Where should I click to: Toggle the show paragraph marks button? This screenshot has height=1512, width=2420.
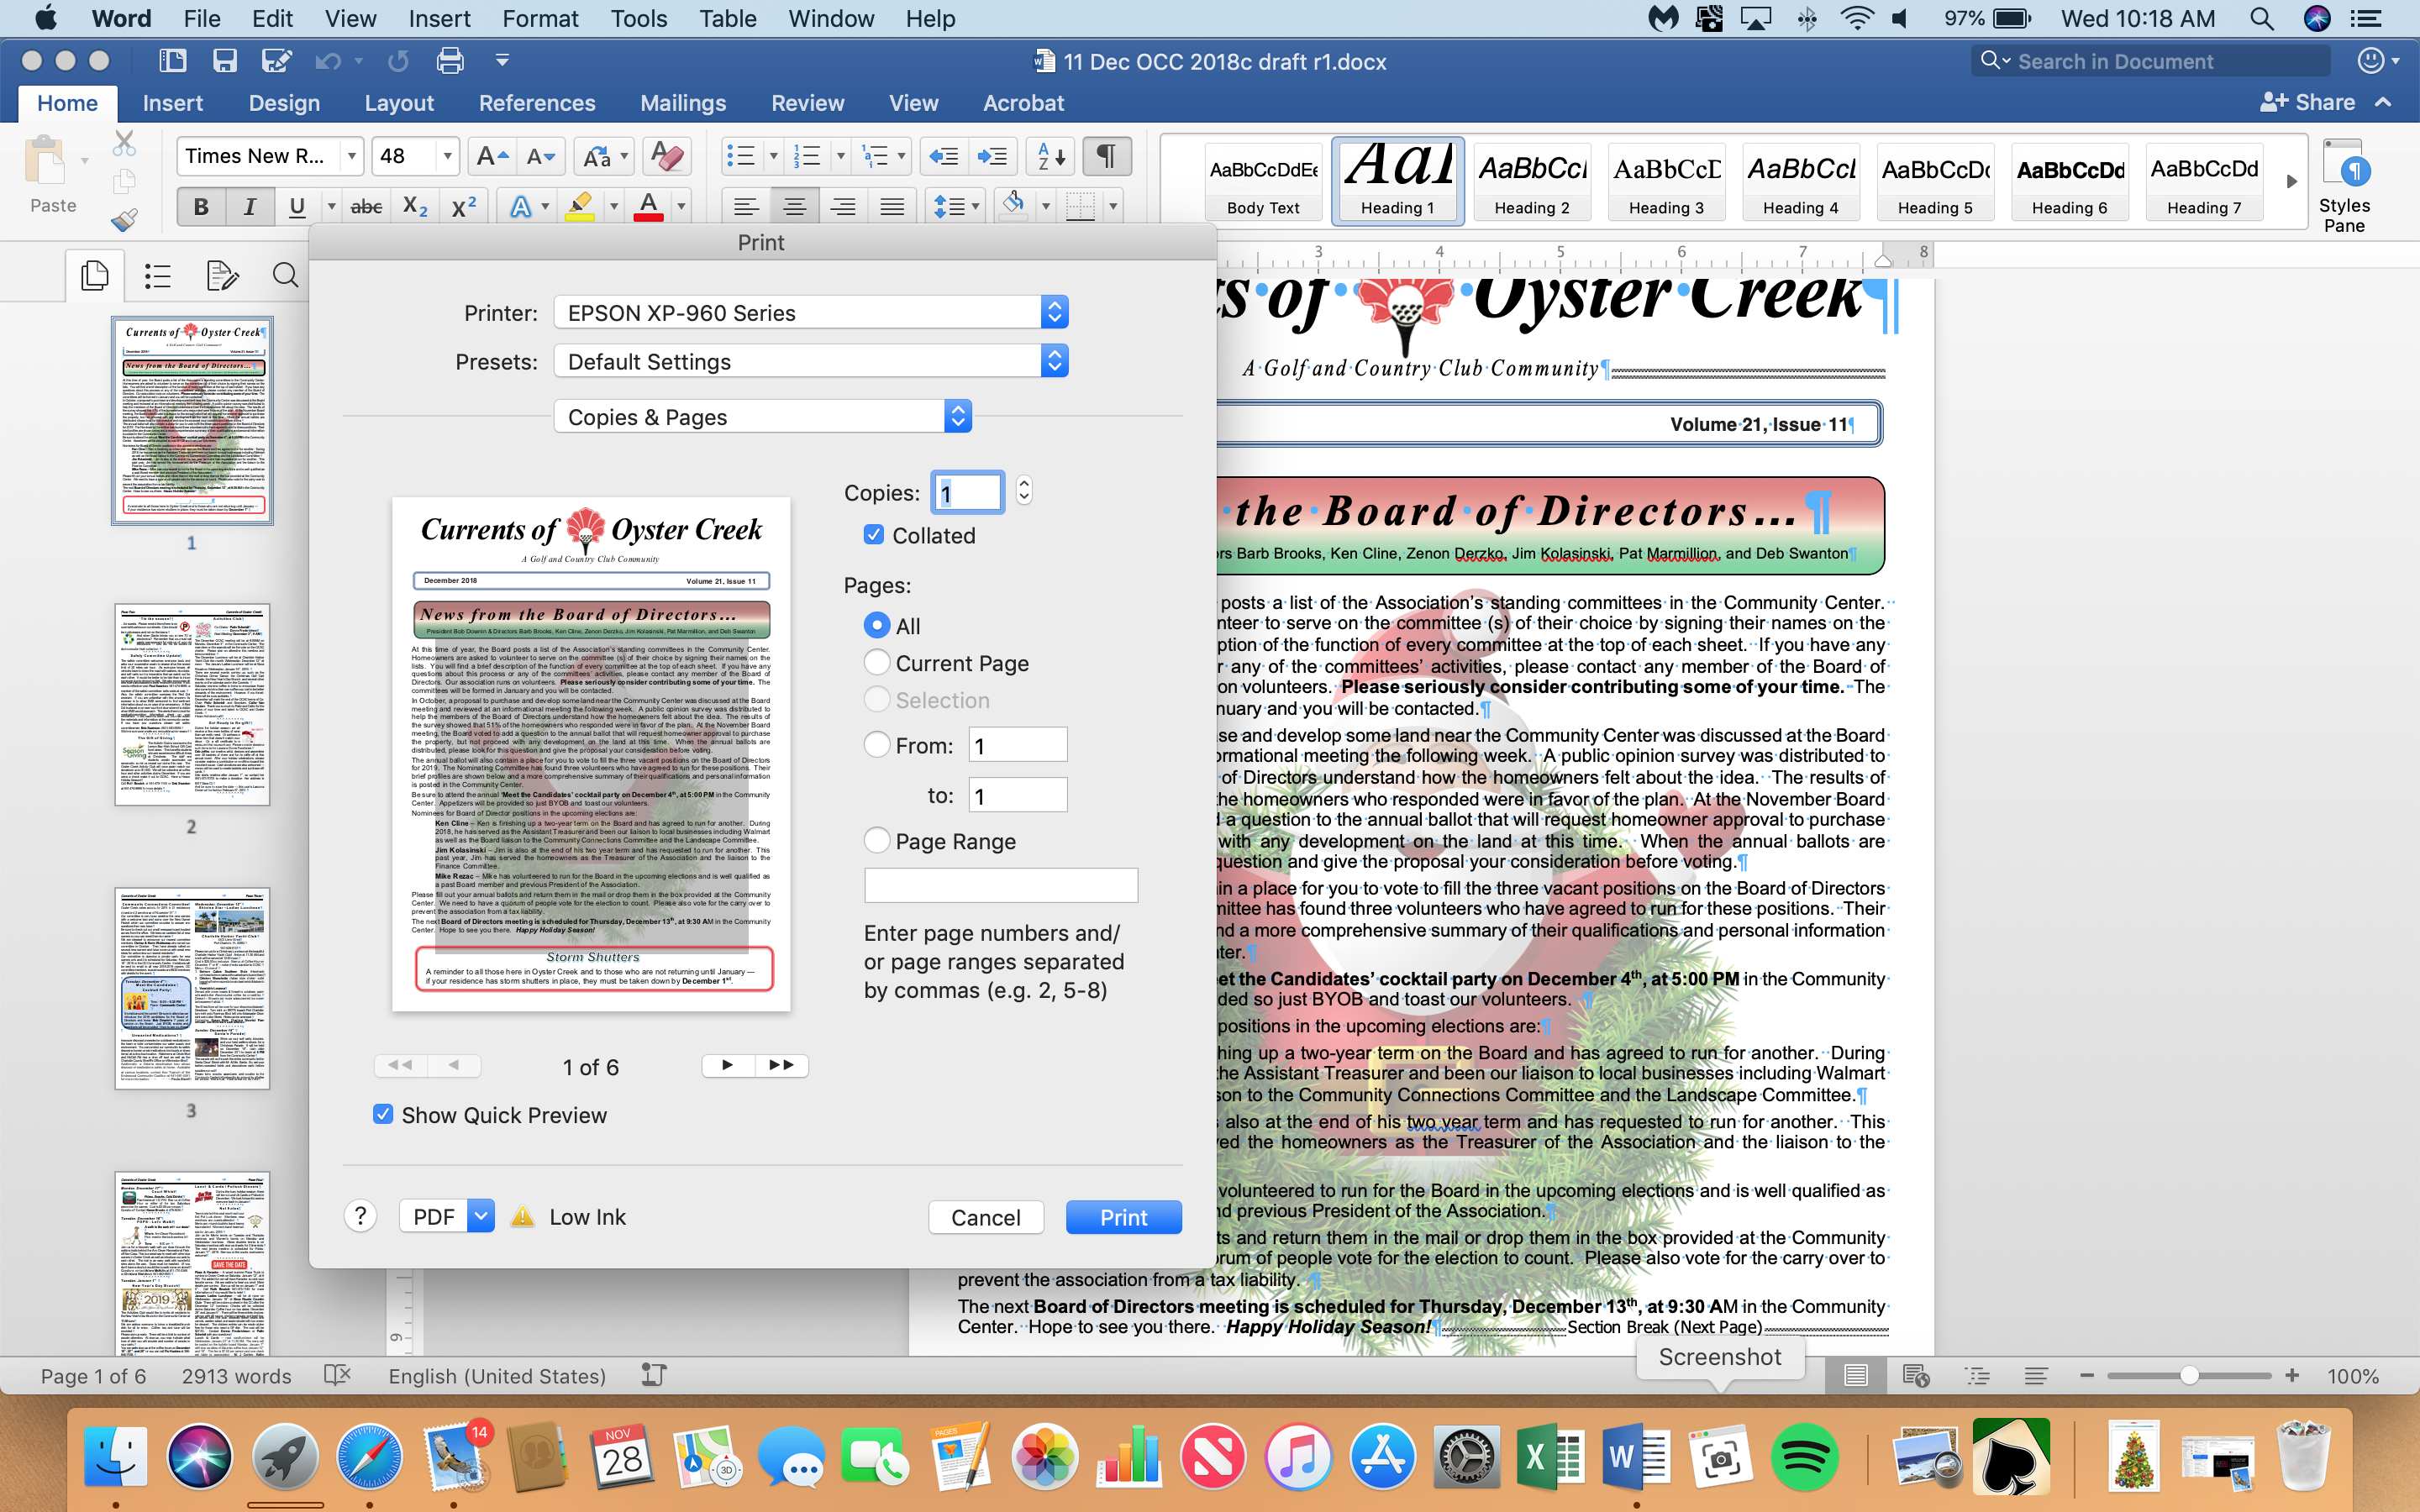1106,156
